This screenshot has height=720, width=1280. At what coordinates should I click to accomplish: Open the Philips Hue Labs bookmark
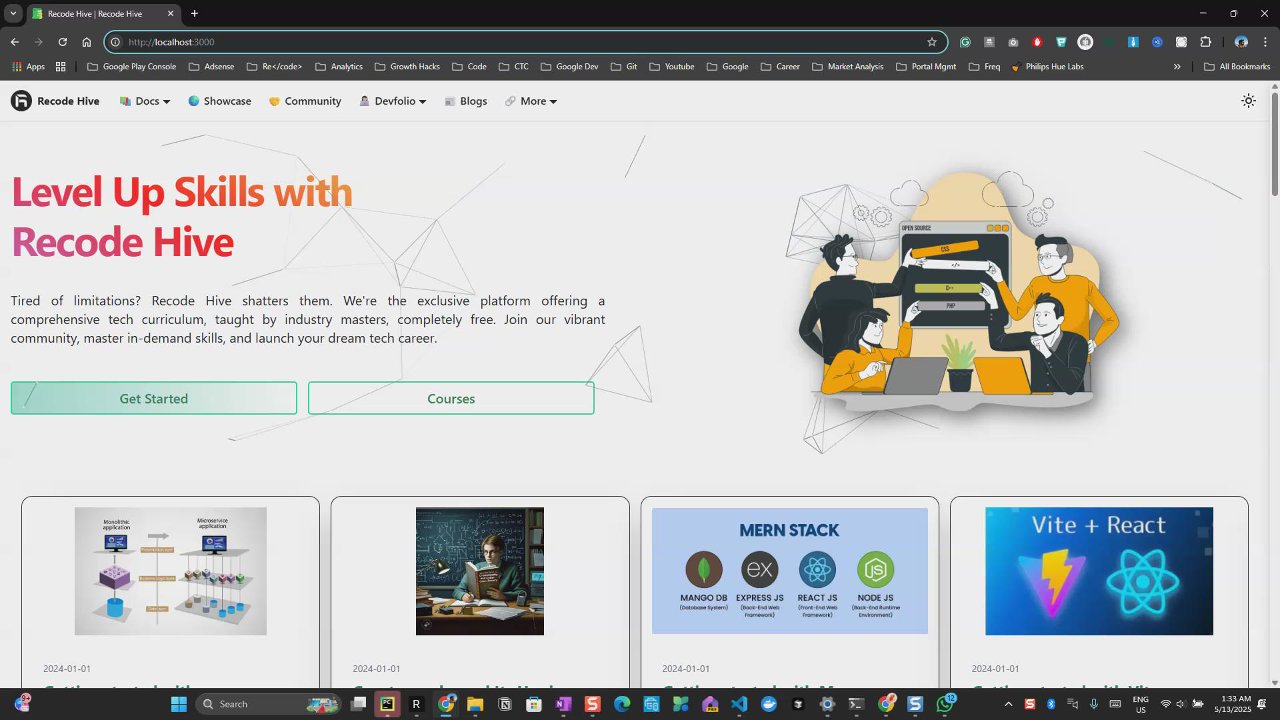tap(1047, 67)
